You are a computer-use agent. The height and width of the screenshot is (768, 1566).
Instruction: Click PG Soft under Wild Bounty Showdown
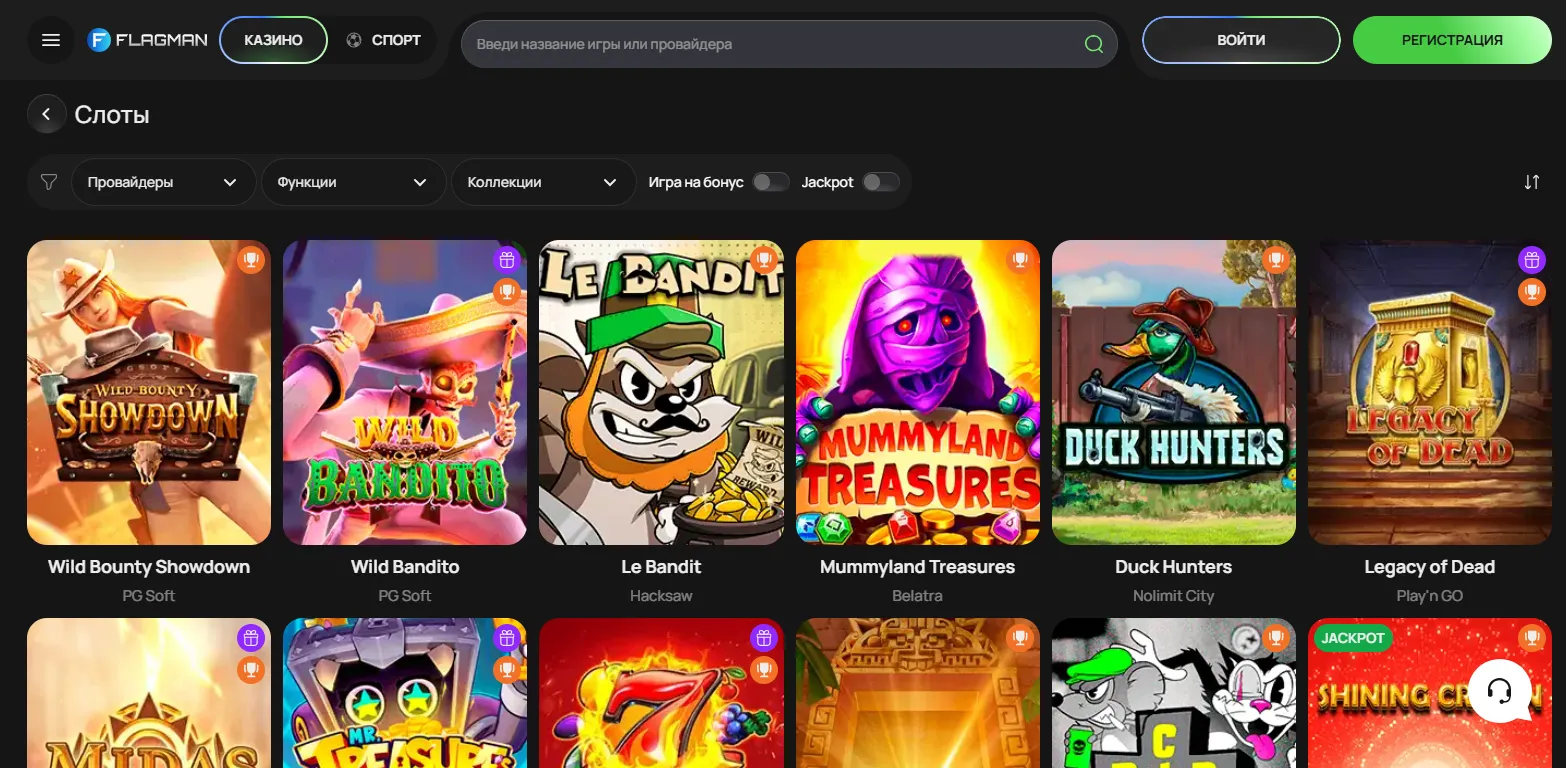[x=149, y=596]
